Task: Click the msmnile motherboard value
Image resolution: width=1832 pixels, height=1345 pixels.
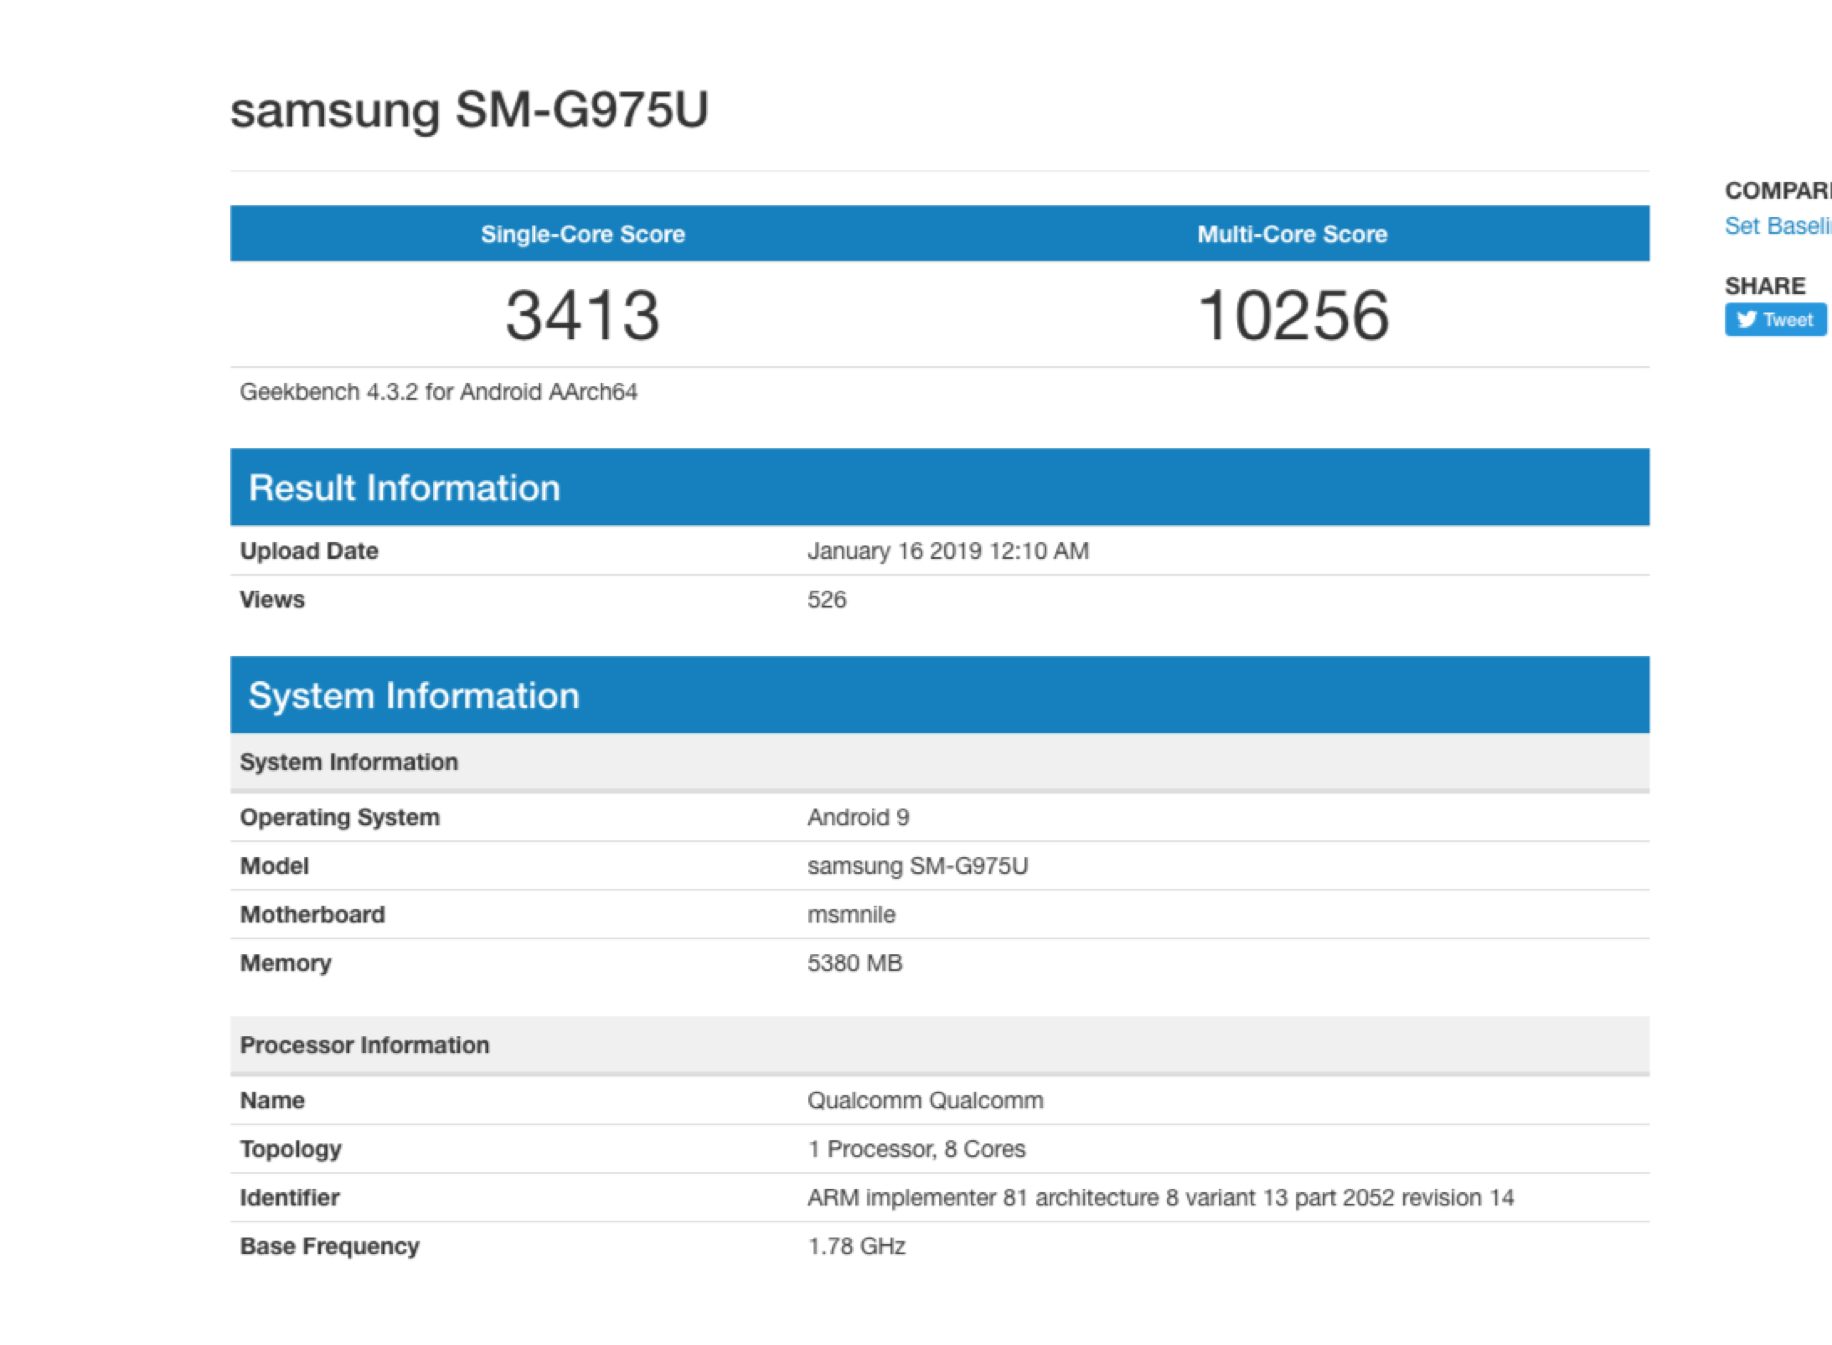Action: (x=851, y=915)
